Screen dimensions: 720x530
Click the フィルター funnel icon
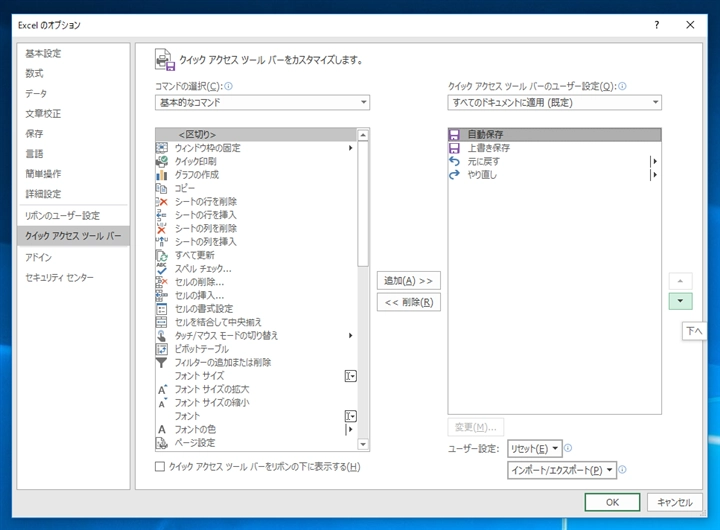(162, 362)
